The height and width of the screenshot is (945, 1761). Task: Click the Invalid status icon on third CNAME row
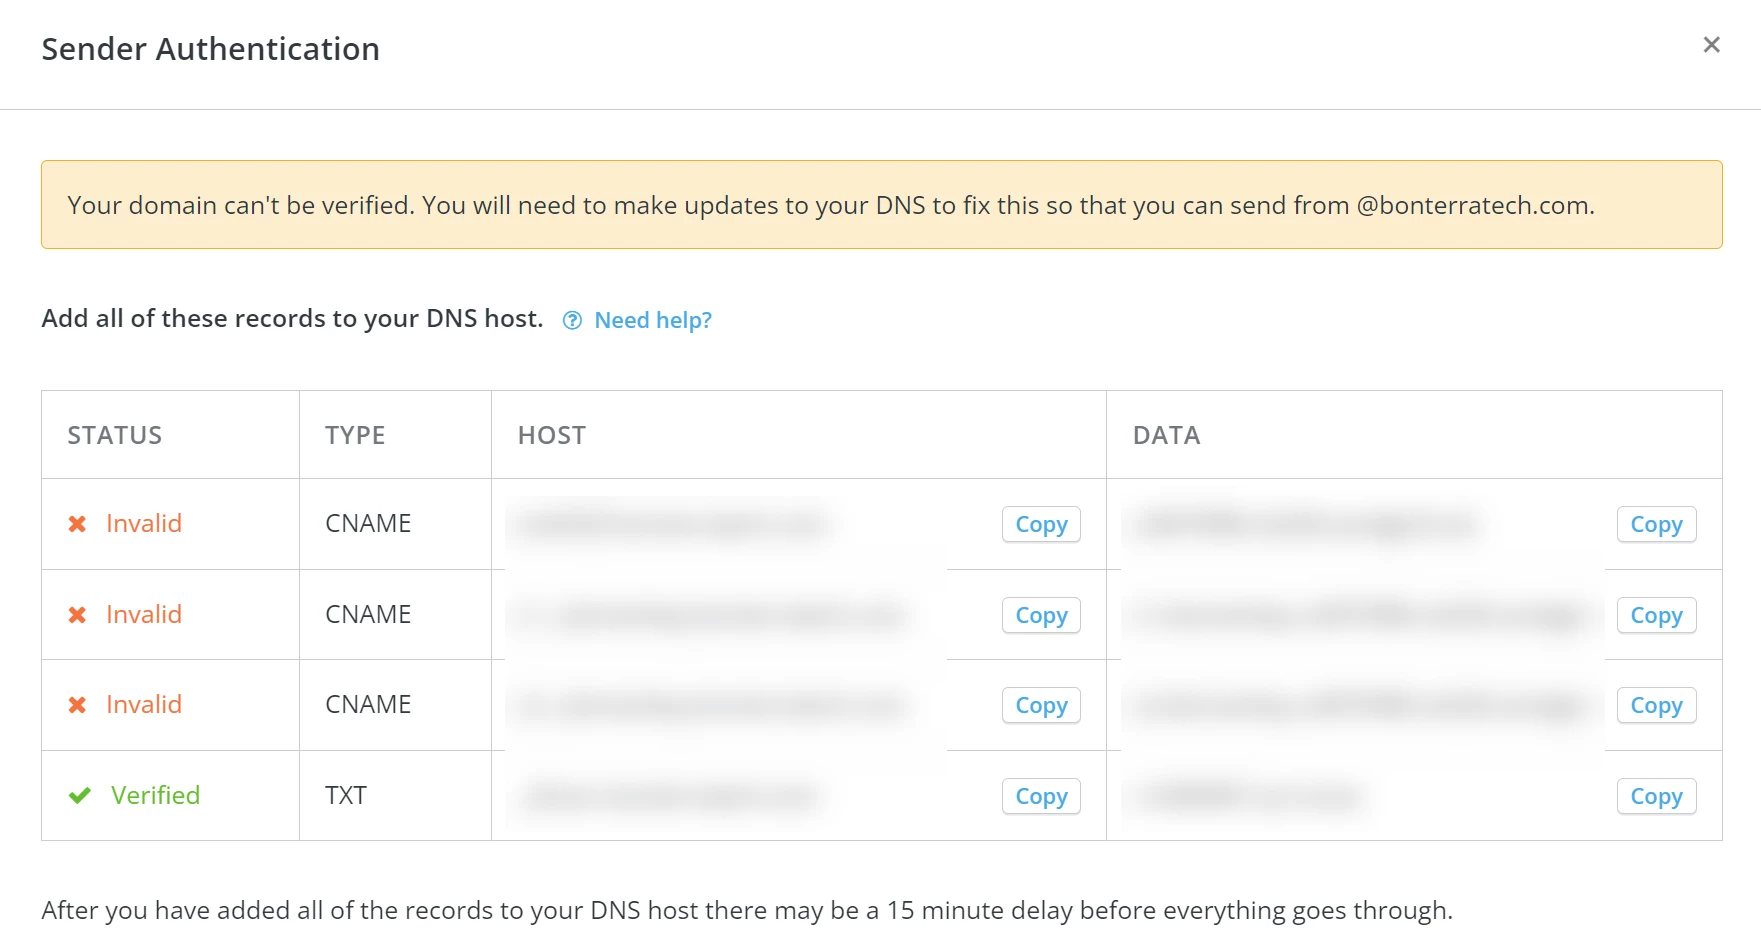click(78, 705)
